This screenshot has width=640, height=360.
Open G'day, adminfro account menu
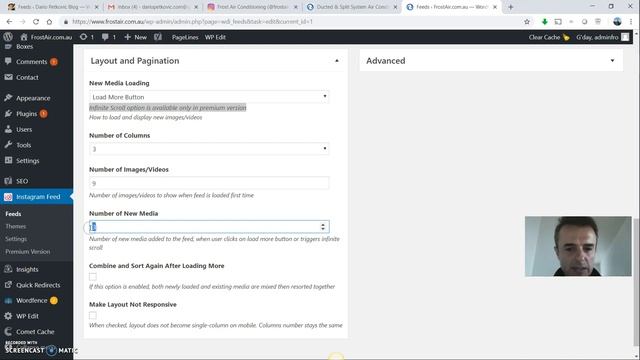point(602,37)
